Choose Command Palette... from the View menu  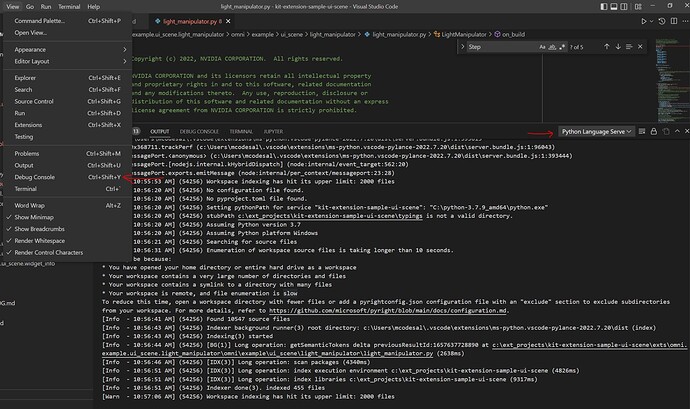coord(67,21)
